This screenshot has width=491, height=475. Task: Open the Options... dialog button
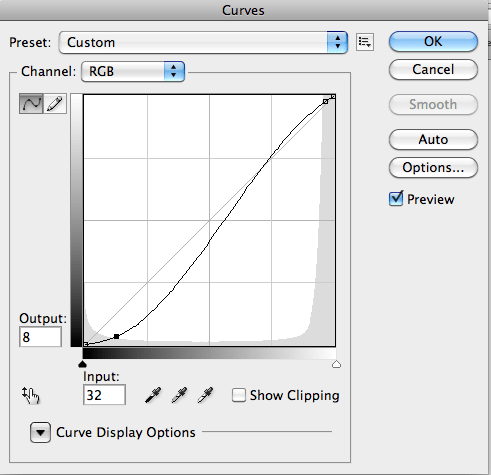click(x=433, y=167)
